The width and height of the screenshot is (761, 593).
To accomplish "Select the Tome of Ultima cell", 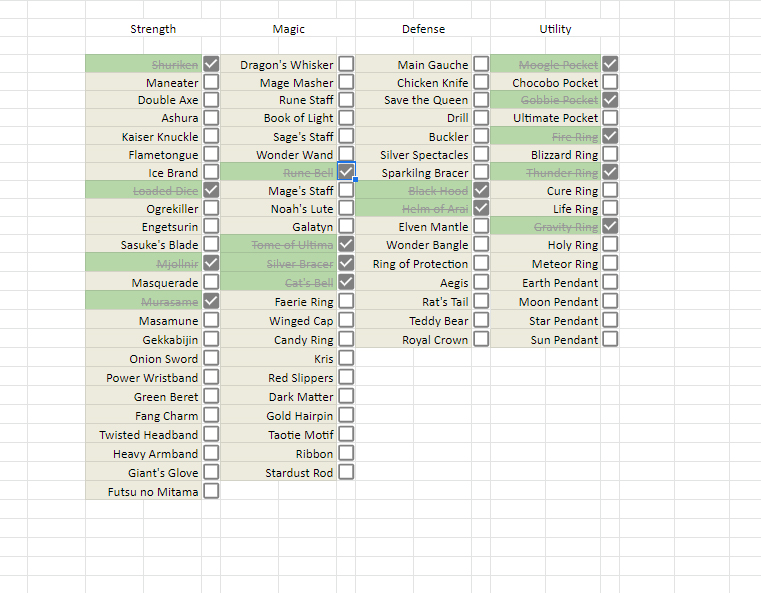I will point(279,245).
